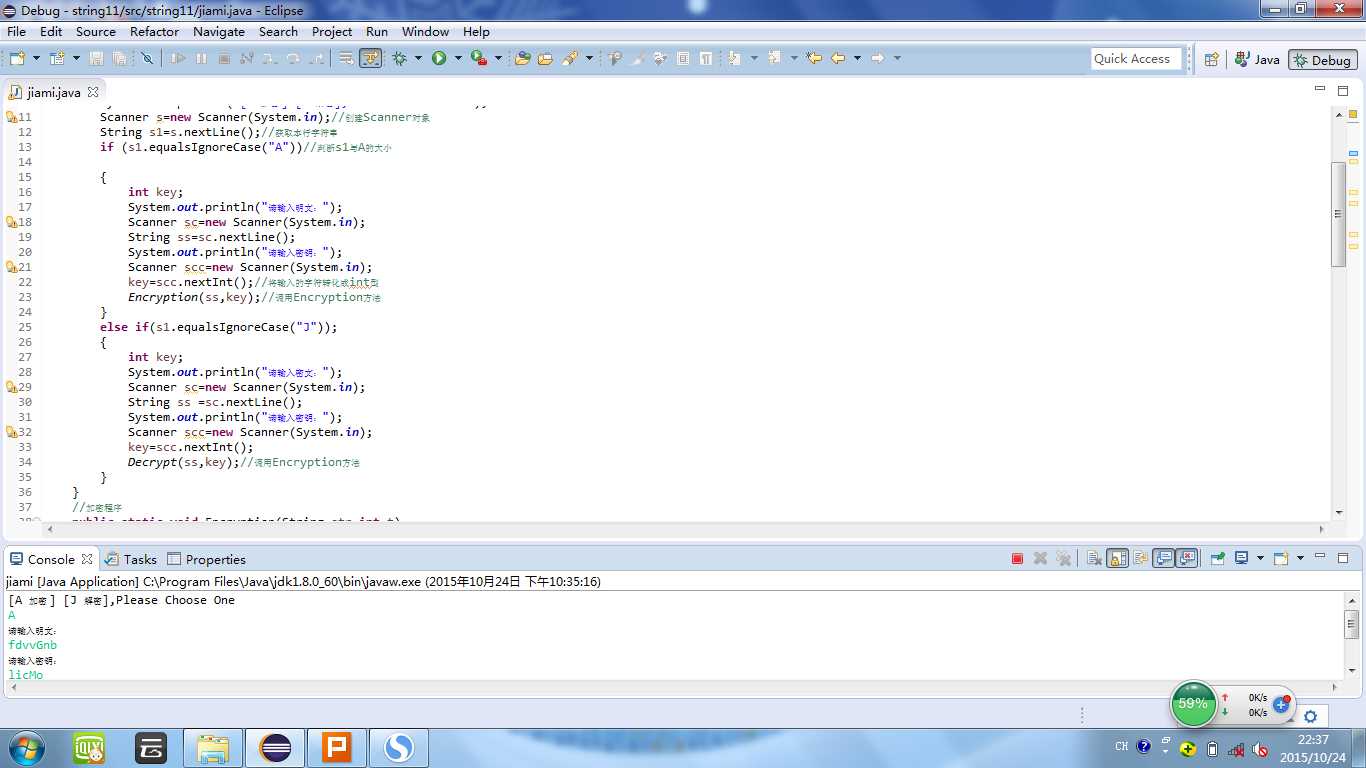Click warning marker on line 11
1366x768 pixels.
[x=11, y=117]
